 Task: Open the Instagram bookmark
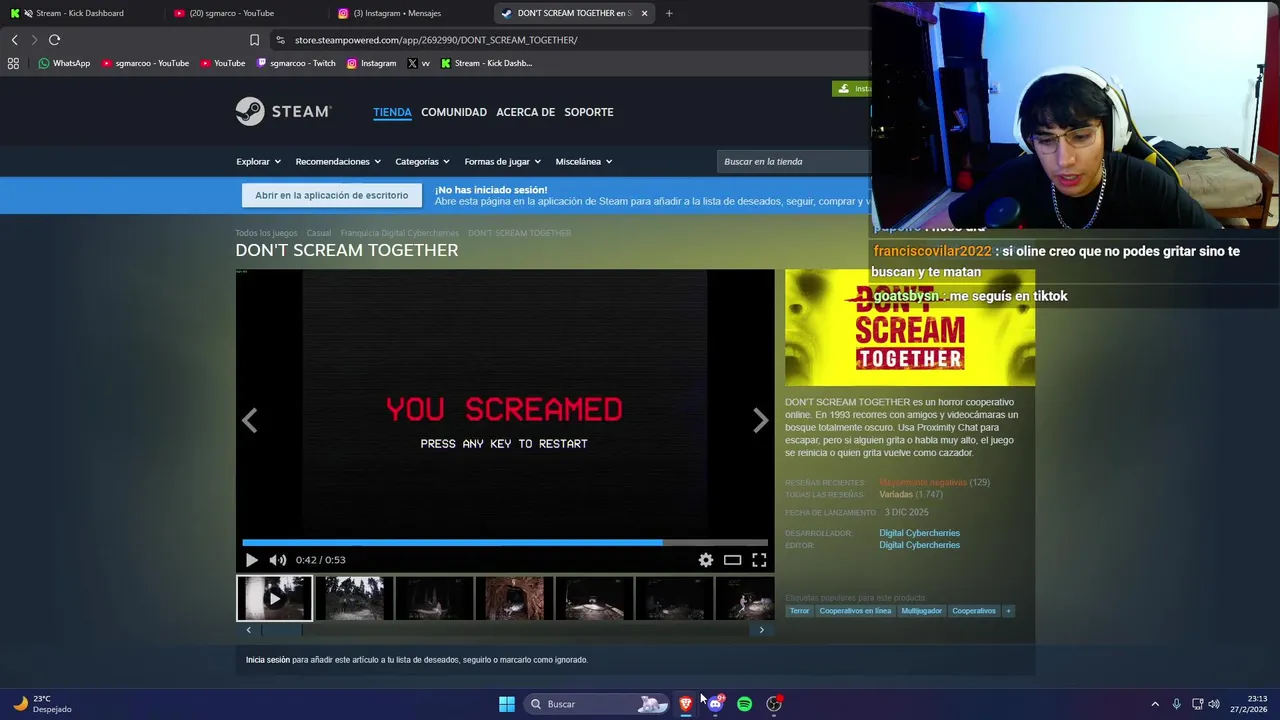[x=371, y=63]
